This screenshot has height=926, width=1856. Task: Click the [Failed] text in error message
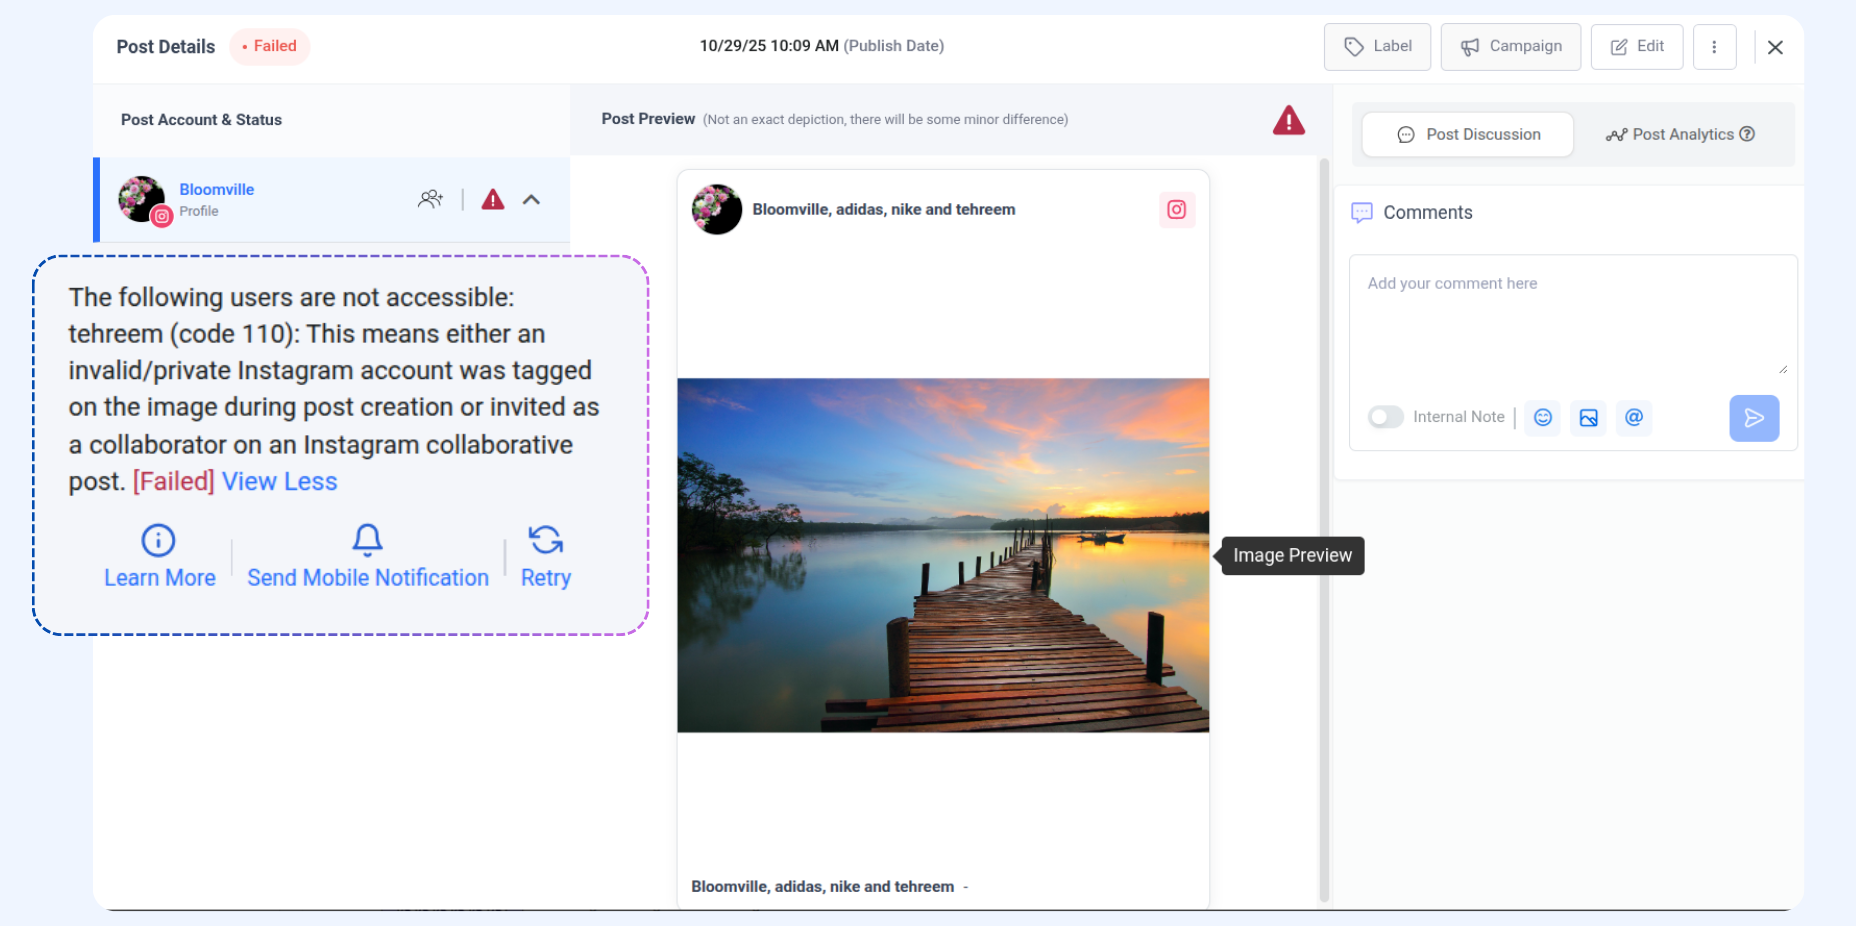174,481
